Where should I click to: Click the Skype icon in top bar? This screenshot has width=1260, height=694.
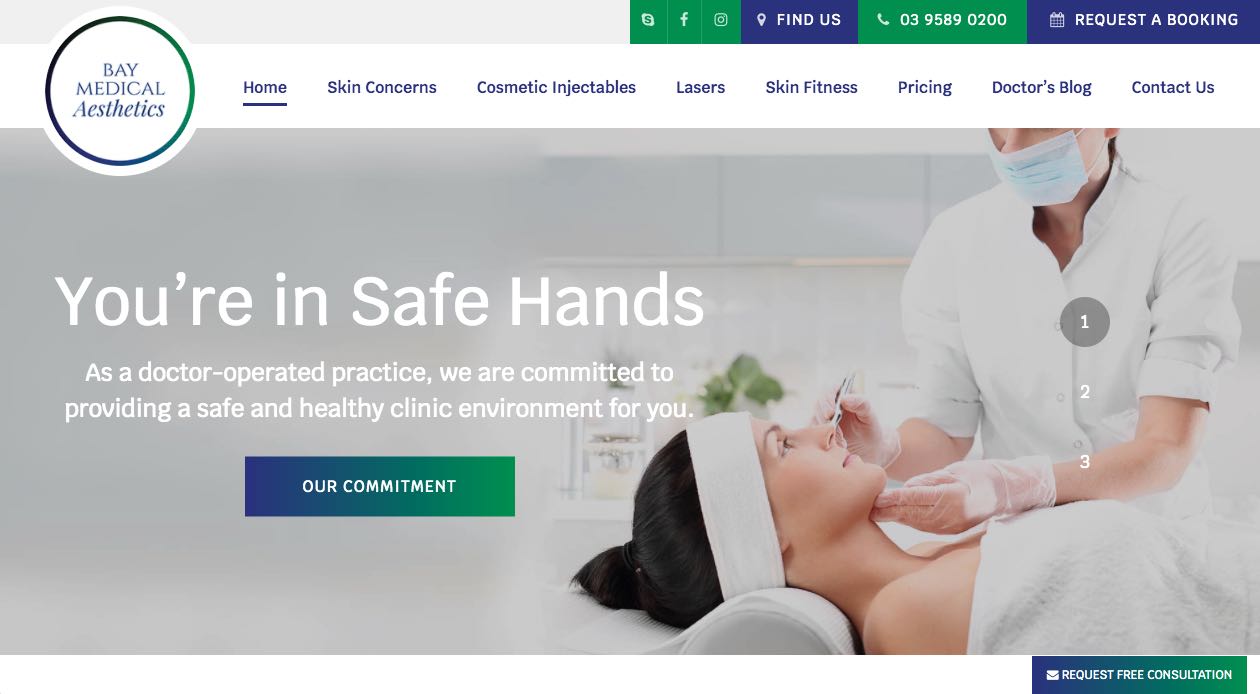(648, 20)
